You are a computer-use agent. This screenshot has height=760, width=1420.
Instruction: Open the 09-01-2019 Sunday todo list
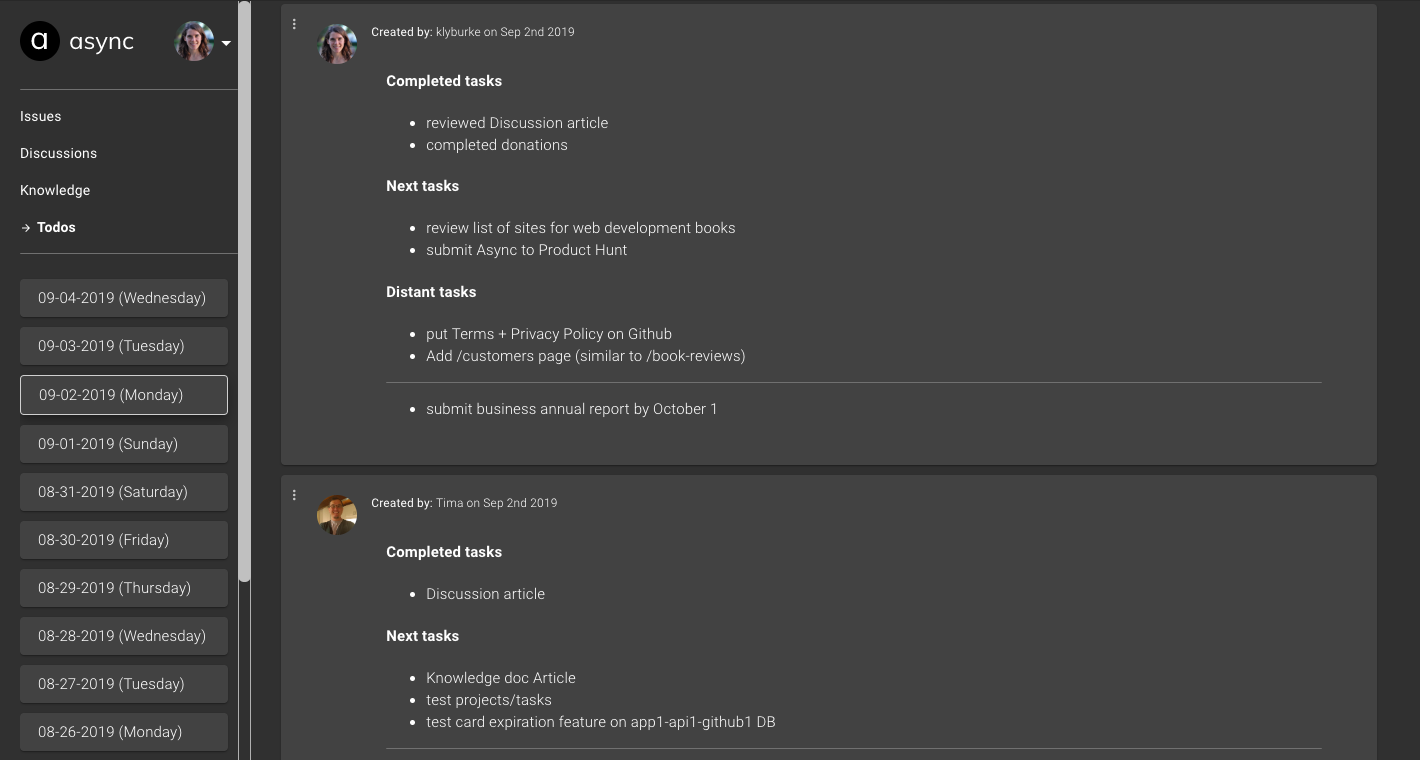coord(122,443)
